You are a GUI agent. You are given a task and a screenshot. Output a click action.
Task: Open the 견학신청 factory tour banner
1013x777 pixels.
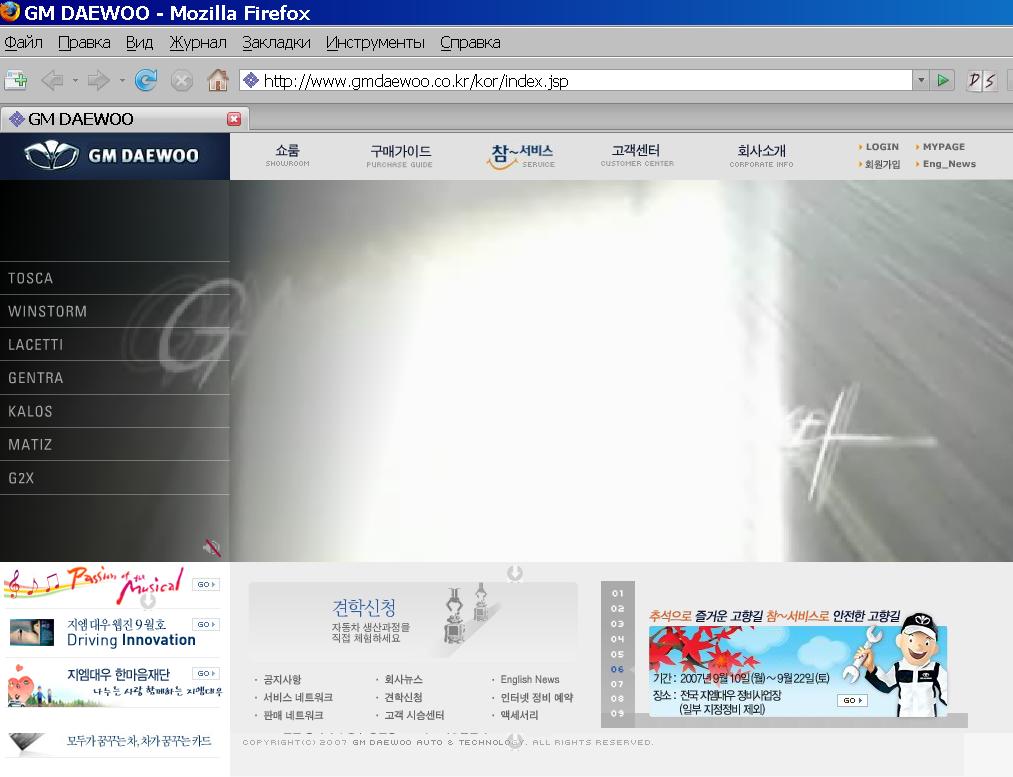click(413, 621)
